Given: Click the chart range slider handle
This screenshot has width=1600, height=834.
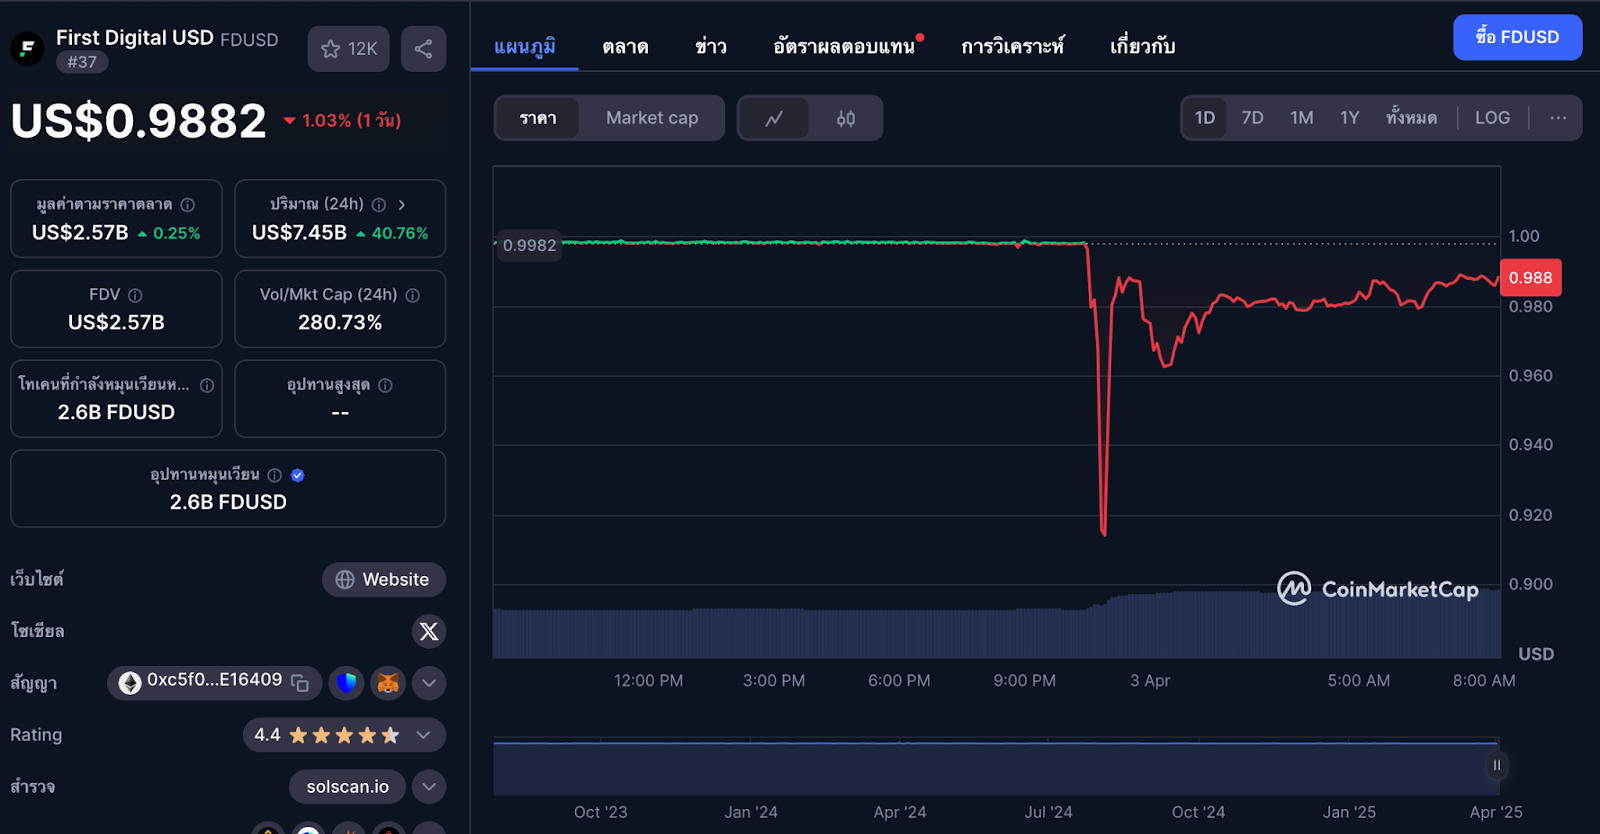Looking at the screenshot, I should [x=1496, y=766].
